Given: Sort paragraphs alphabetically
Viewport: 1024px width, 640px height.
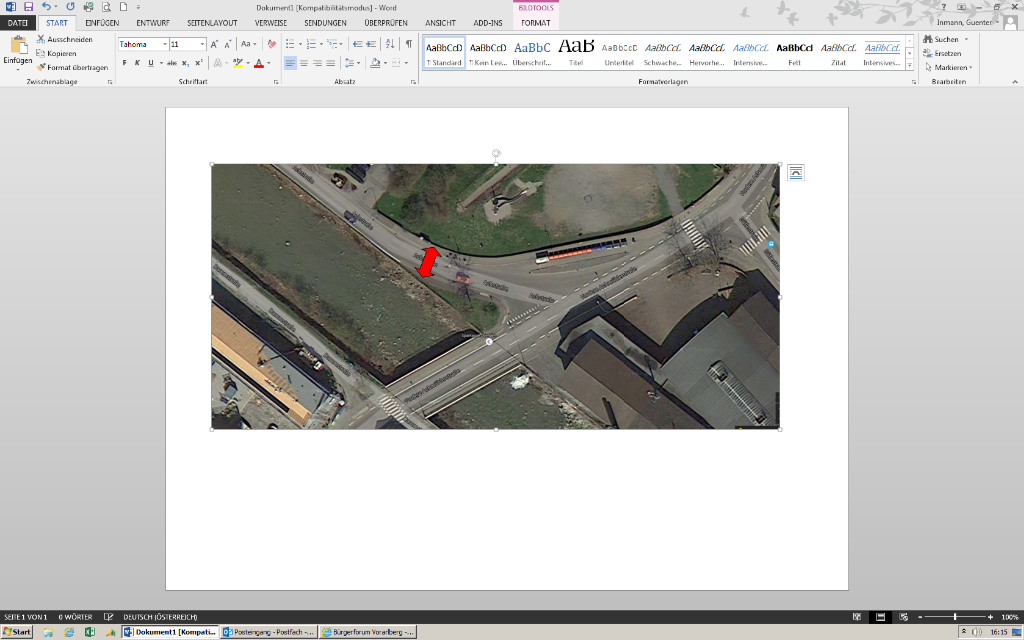Looking at the screenshot, I should coord(390,44).
